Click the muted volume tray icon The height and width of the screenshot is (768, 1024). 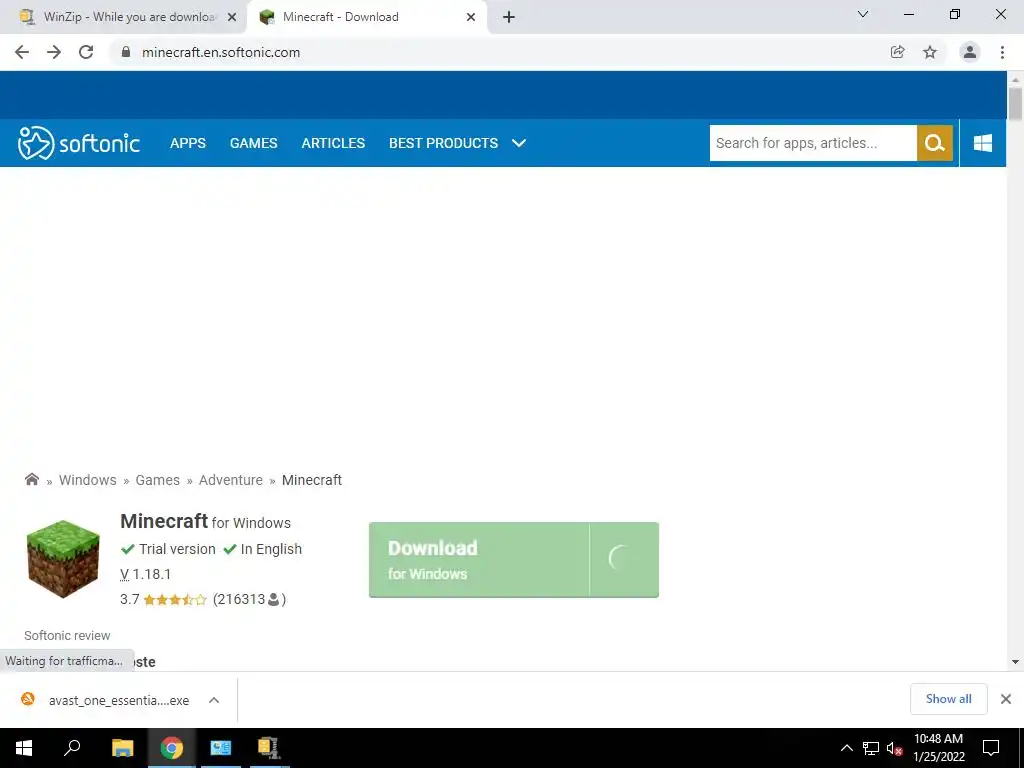[x=894, y=748]
